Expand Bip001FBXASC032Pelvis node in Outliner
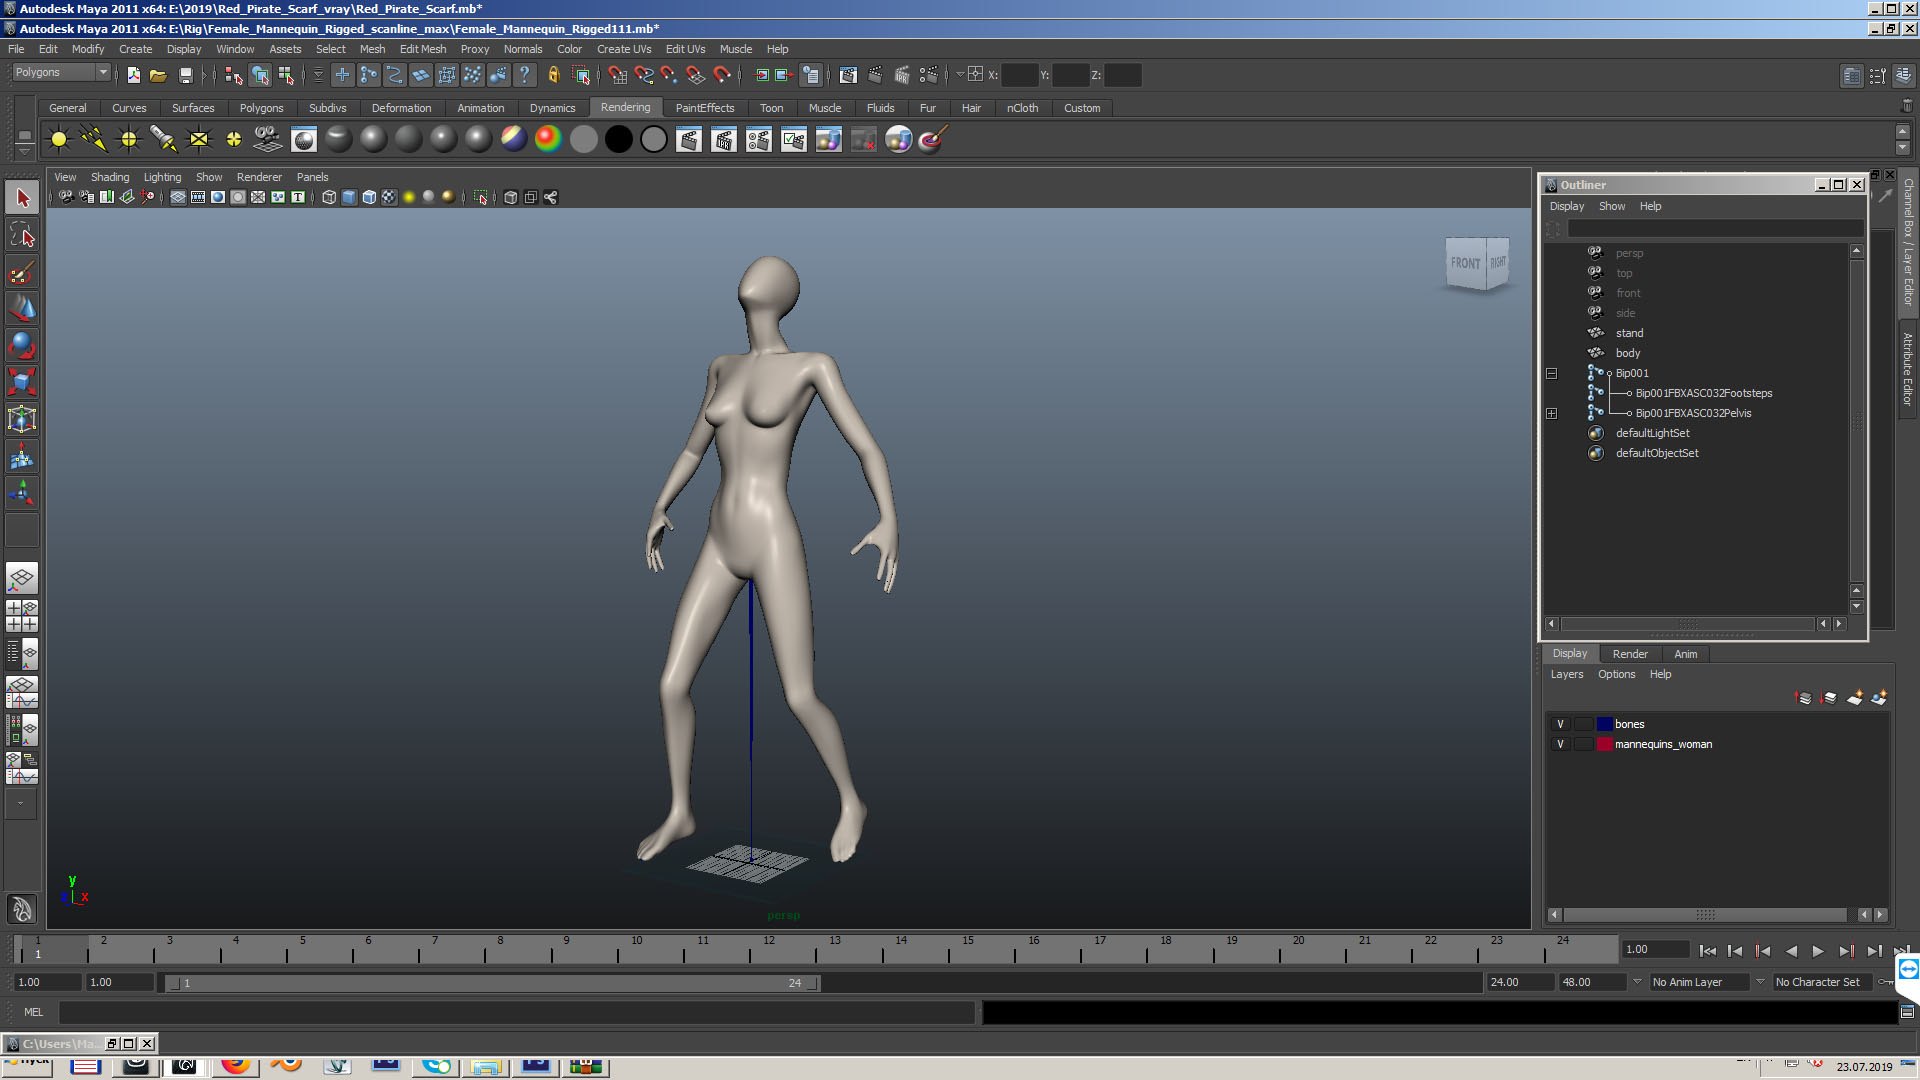 (1551, 413)
